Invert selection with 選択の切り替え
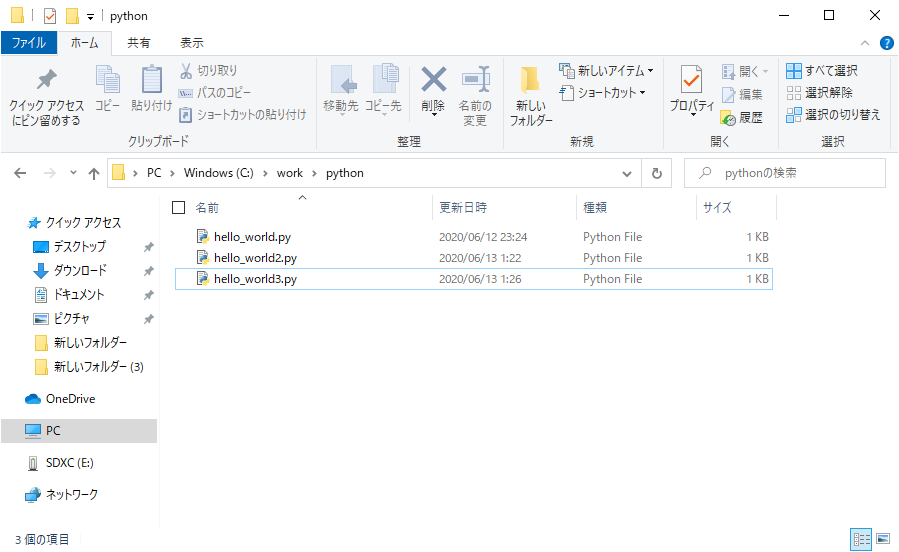This screenshot has height=552, width=899. pyautogui.click(x=833, y=115)
